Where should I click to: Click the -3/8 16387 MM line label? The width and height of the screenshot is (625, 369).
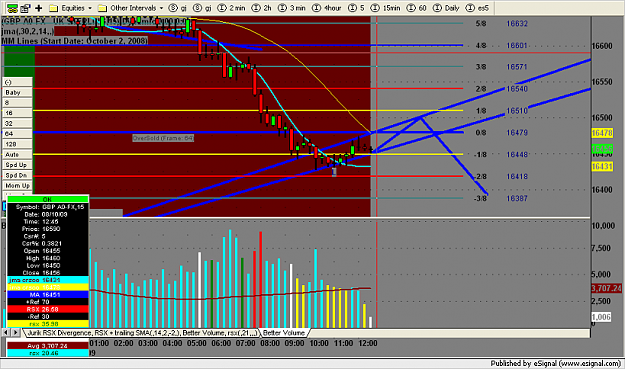pyautogui.click(x=501, y=198)
